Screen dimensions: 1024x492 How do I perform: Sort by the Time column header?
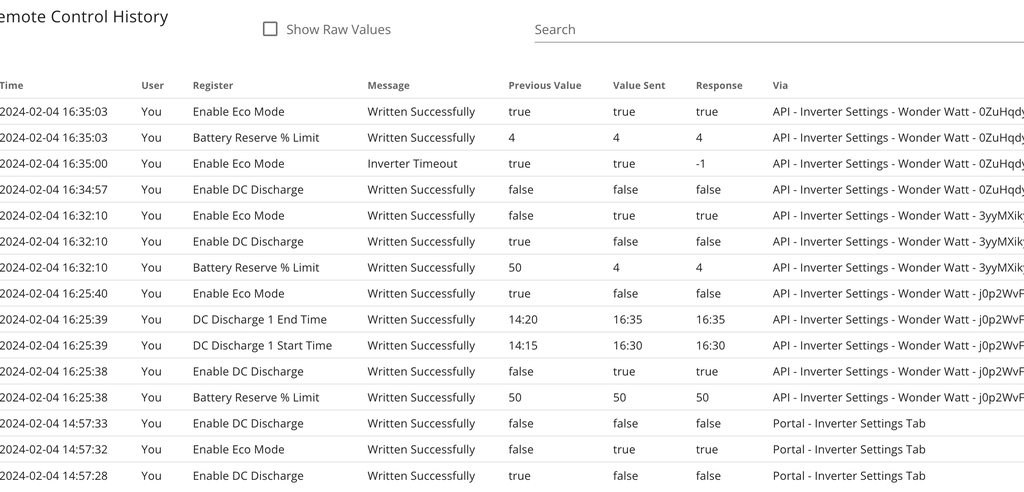pos(11,86)
